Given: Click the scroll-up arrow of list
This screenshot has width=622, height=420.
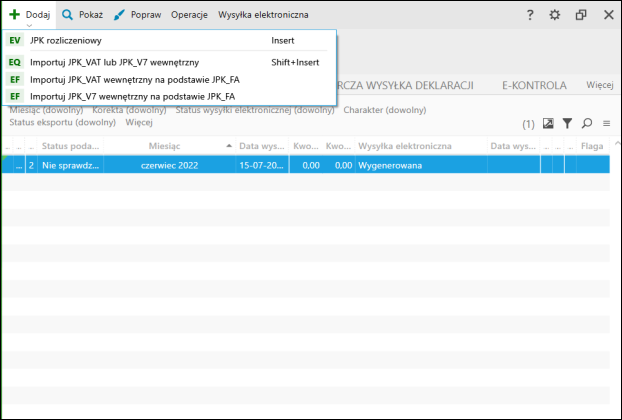Looking at the screenshot, I should click(617, 143).
